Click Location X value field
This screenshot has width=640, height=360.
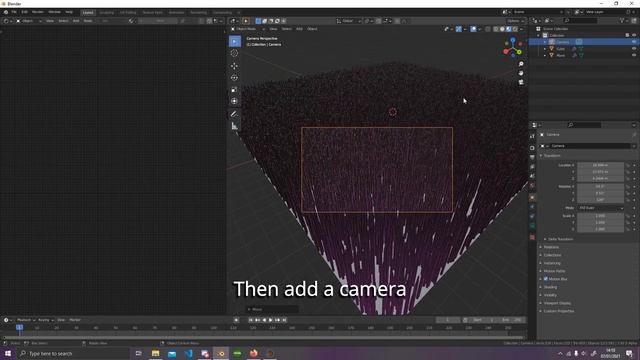point(600,165)
